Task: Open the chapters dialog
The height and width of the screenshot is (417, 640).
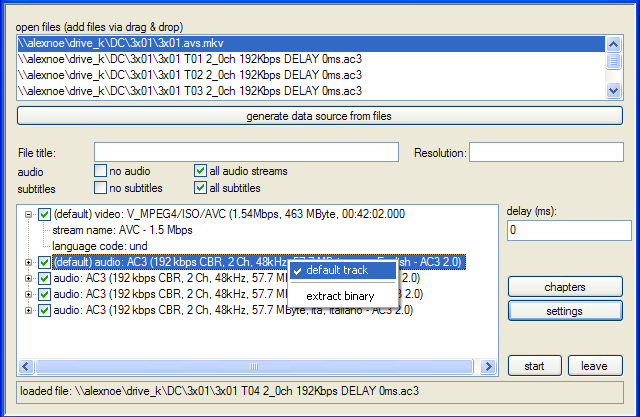Action: pos(565,287)
